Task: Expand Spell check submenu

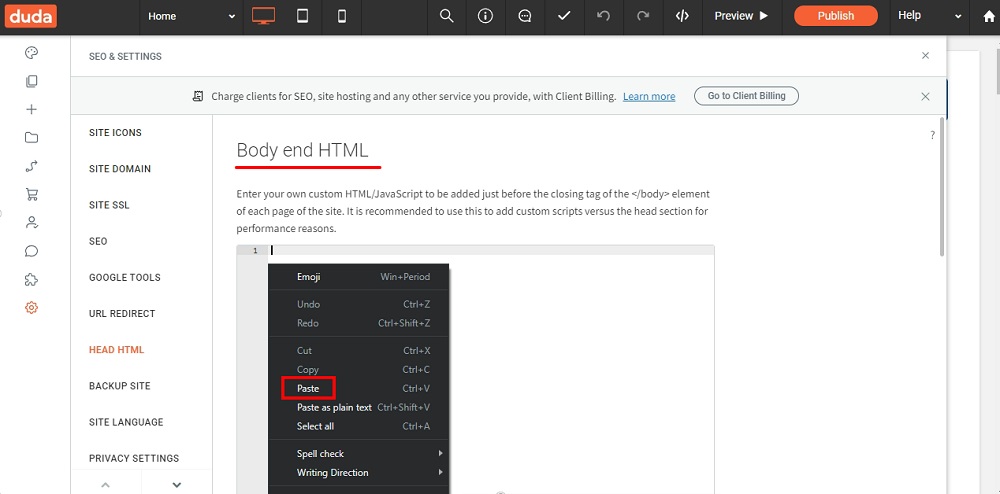Action: pos(358,454)
